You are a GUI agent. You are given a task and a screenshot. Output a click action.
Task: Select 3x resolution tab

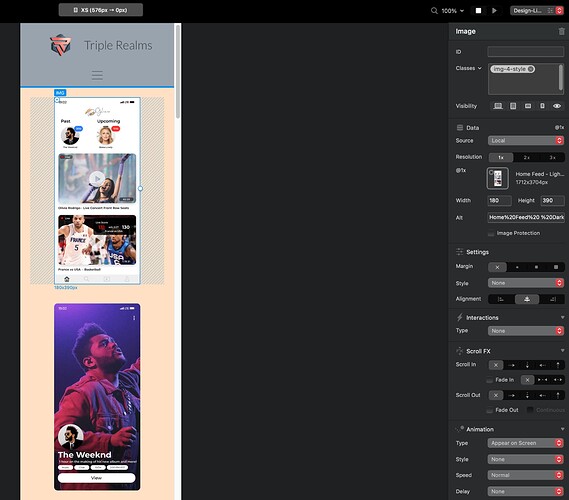click(552, 157)
